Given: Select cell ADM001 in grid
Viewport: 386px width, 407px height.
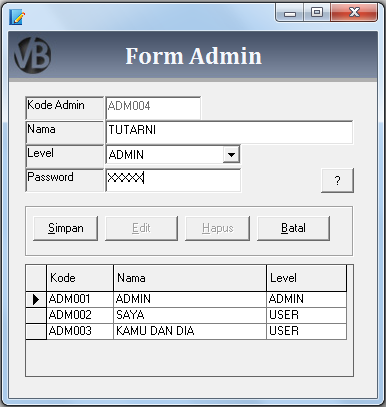Looking at the screenshot, I should 80,299.
